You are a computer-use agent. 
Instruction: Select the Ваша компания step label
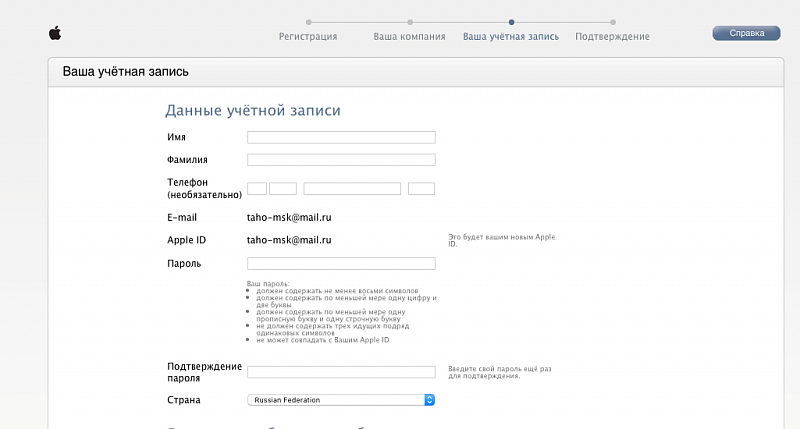pos(409,37)
